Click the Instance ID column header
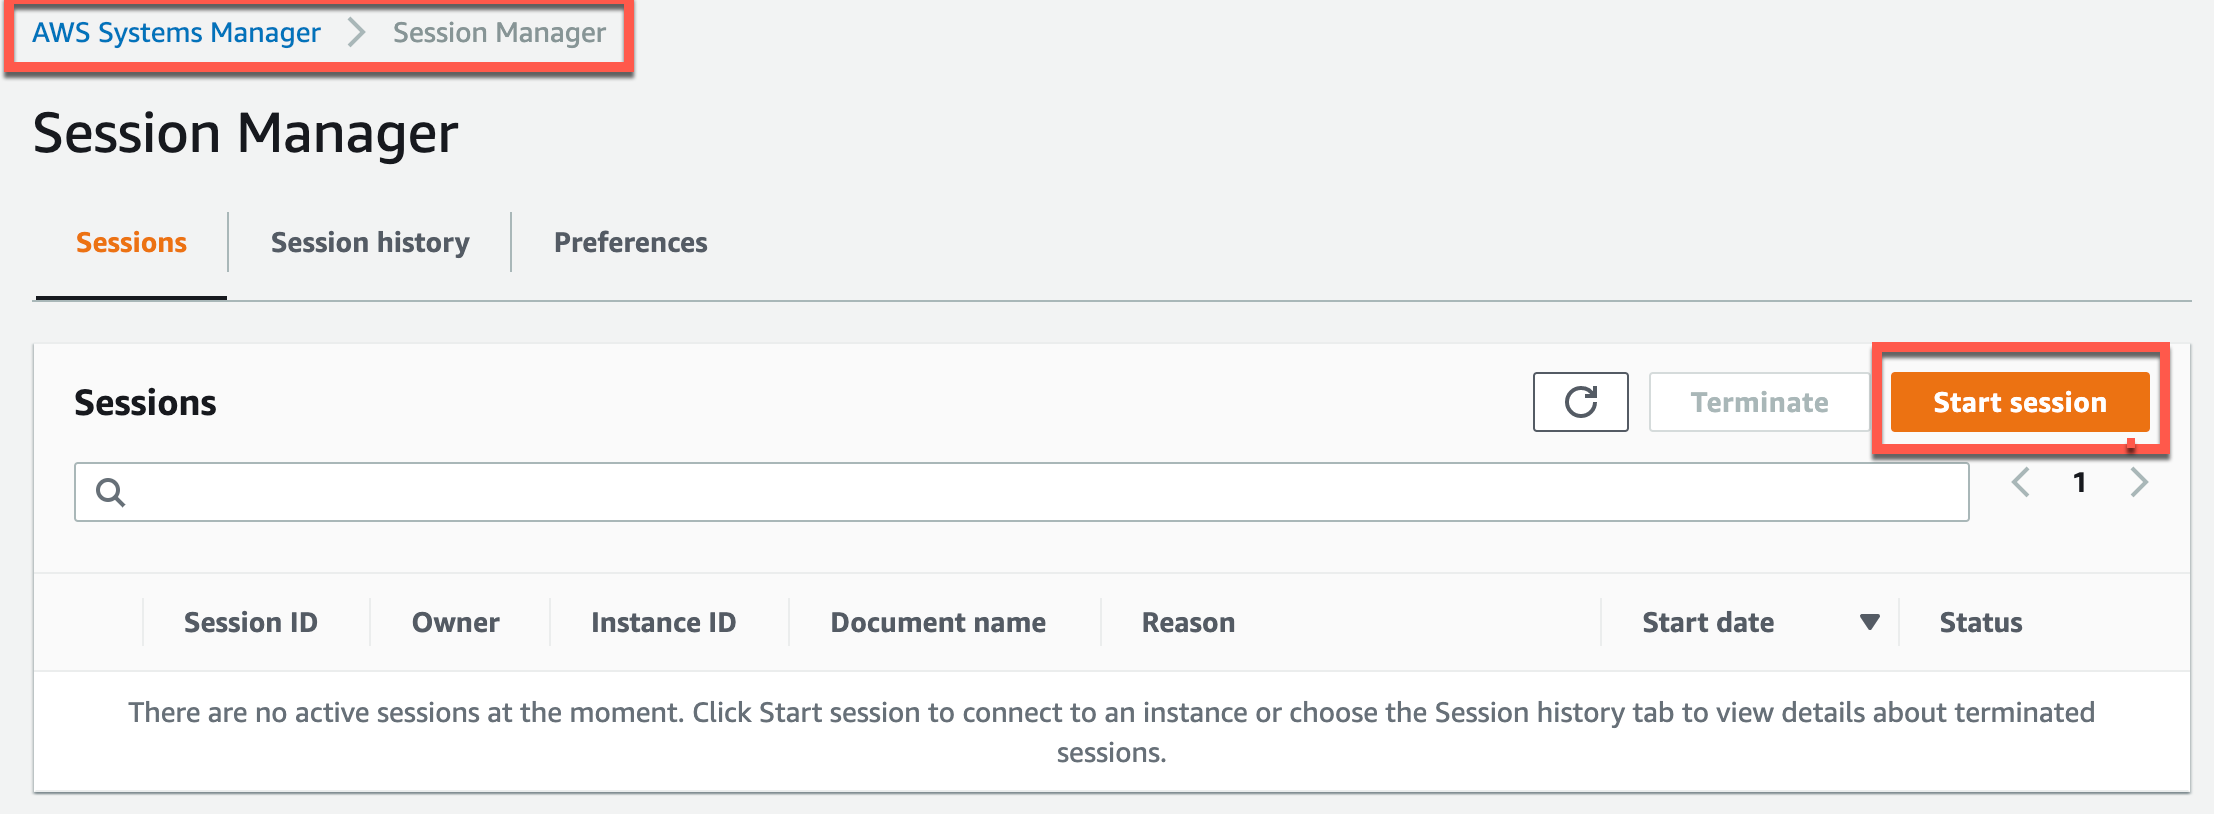The image size is (2214, 814). tap(663, 622)
